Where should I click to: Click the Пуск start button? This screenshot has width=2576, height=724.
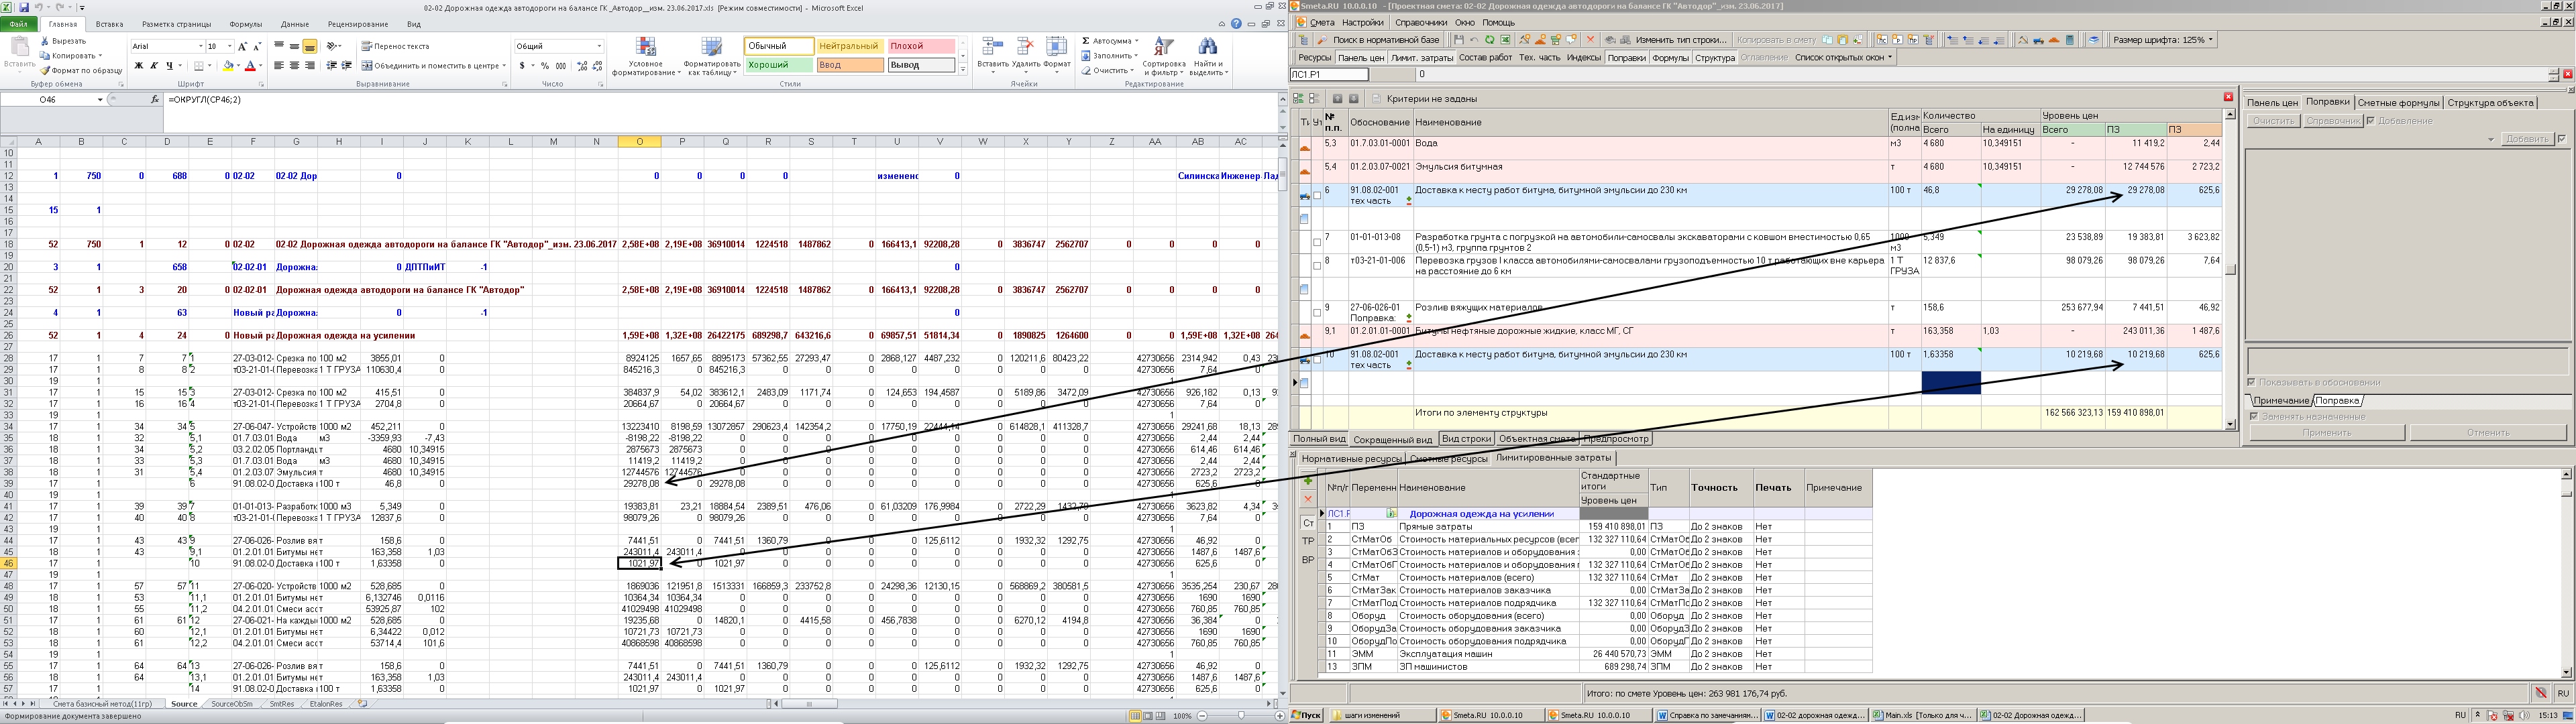point(1306,715)
